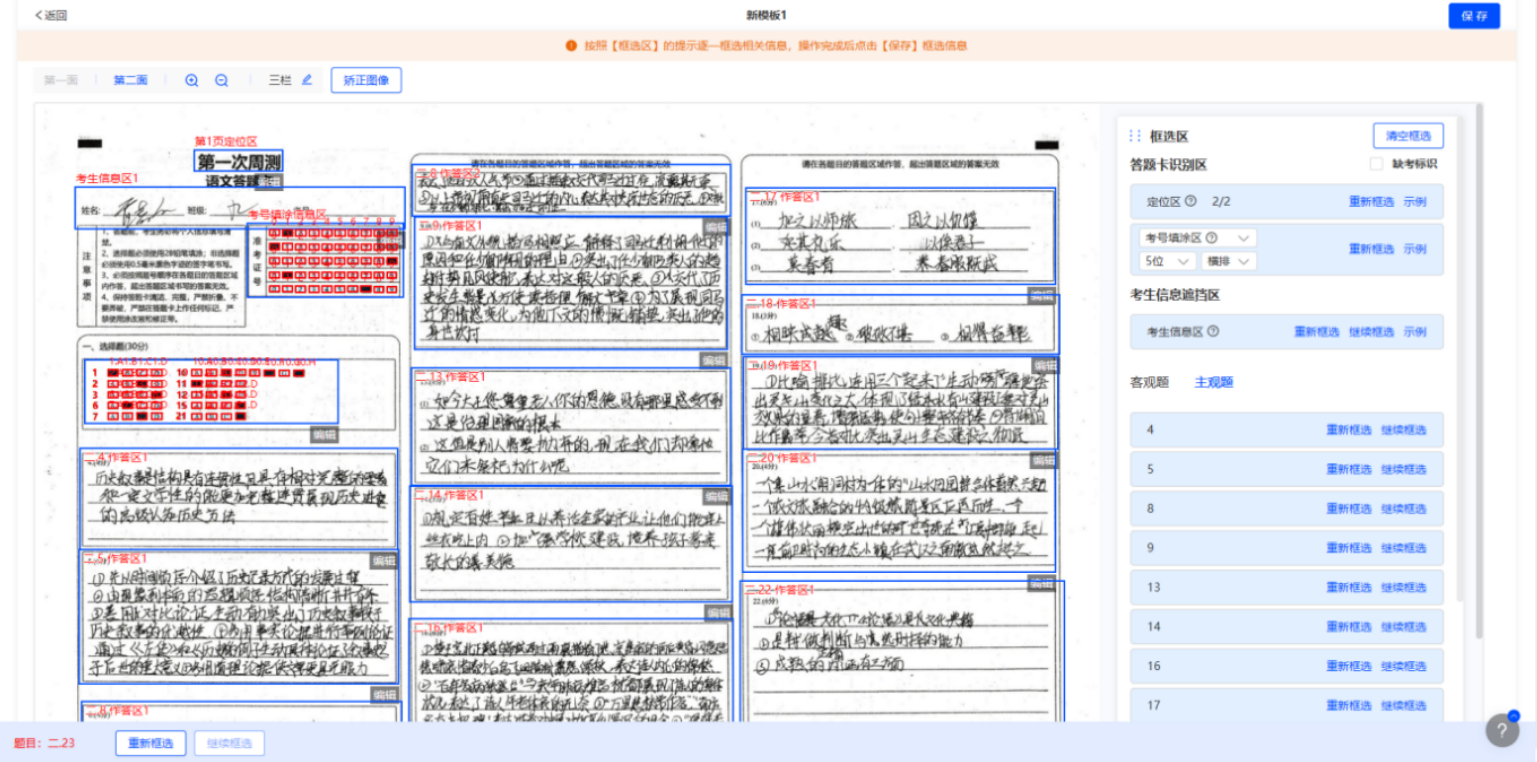The width and height of the screenshot is (1537, 762).
Task: Click the zoom out magnifier icon
Action: coord(222,80)
